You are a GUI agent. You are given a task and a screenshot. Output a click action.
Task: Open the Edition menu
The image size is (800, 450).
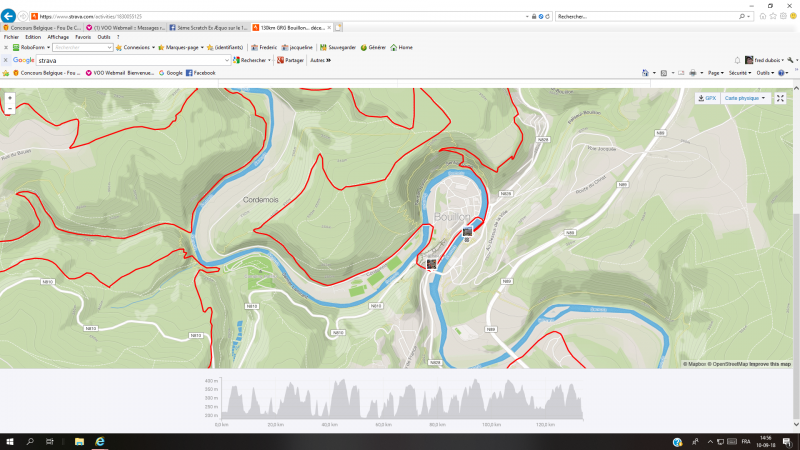point(33,37)
